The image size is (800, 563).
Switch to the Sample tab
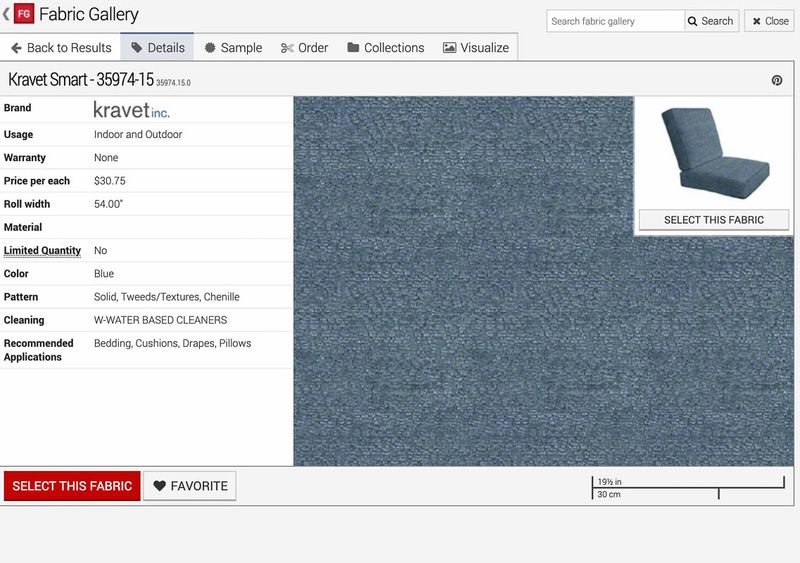click(x=233, y=47)
